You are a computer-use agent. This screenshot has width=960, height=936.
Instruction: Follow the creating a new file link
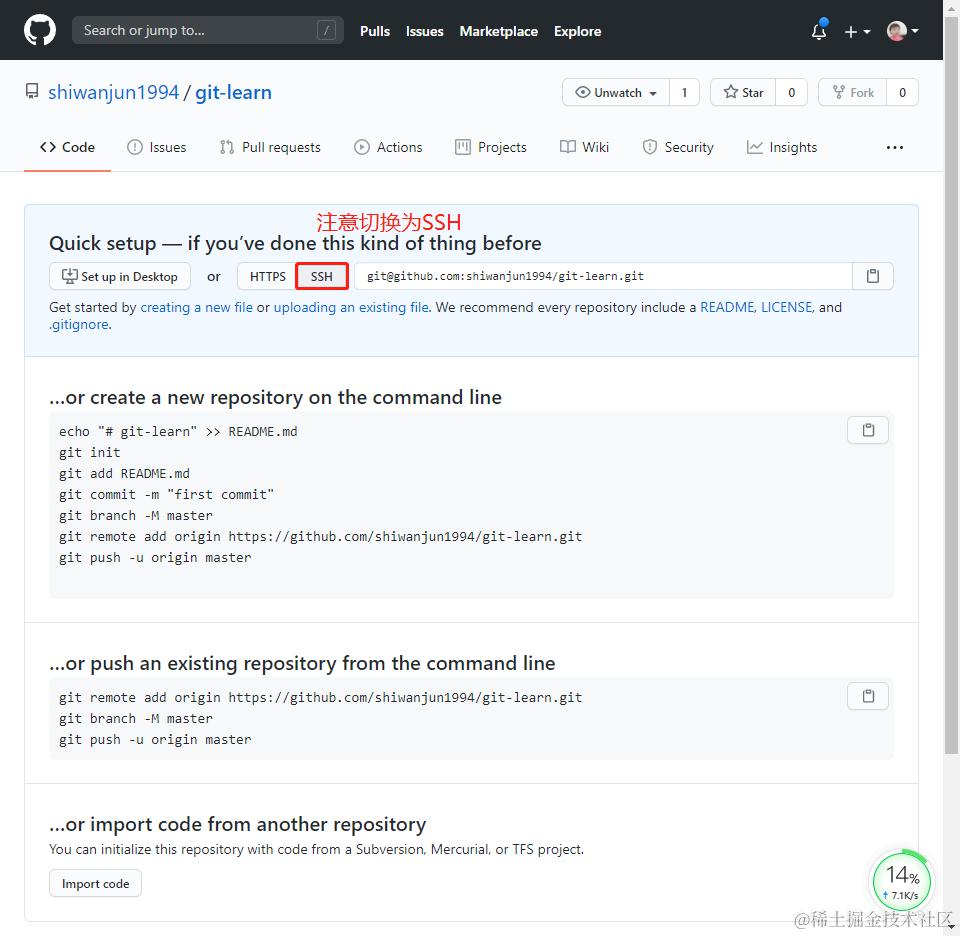coord(197,307)
